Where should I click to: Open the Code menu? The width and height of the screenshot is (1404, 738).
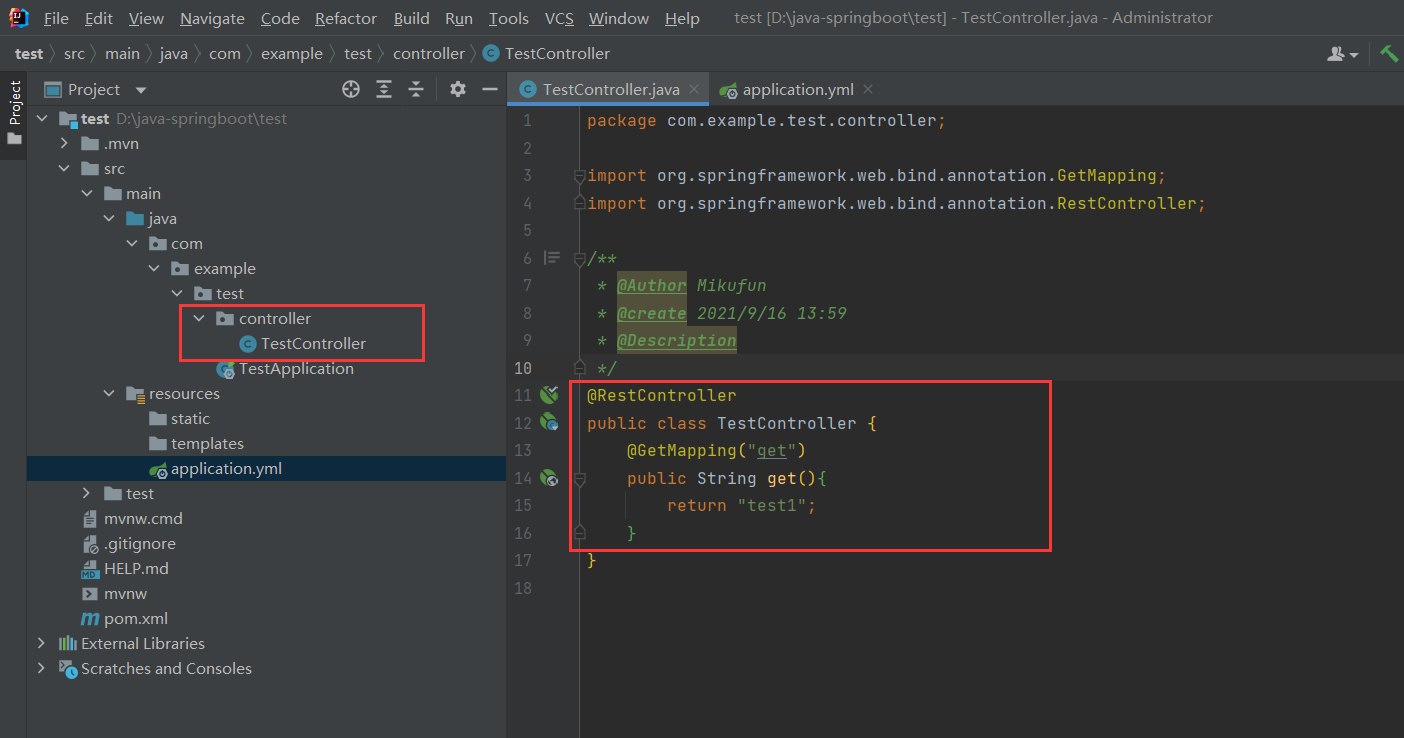click(x=280, y=18)
